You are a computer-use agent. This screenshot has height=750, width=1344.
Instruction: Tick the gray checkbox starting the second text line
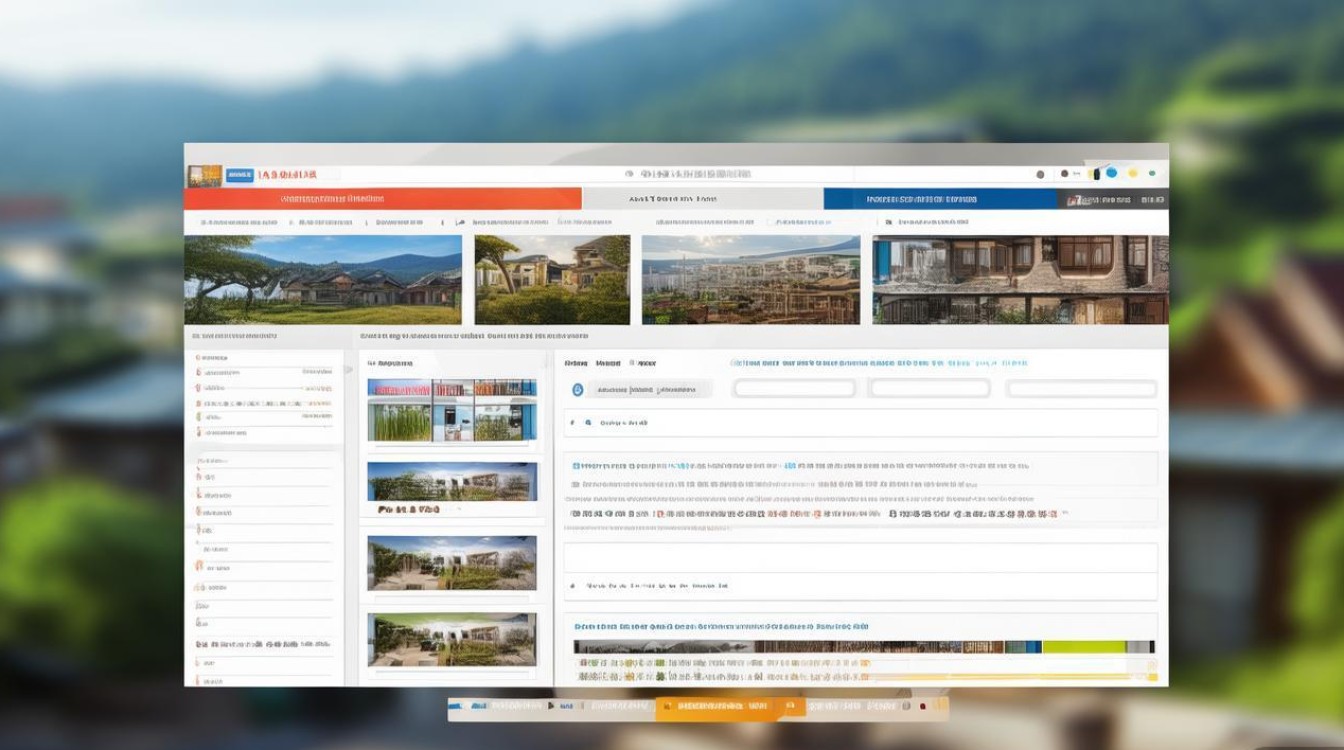point(576,484)
